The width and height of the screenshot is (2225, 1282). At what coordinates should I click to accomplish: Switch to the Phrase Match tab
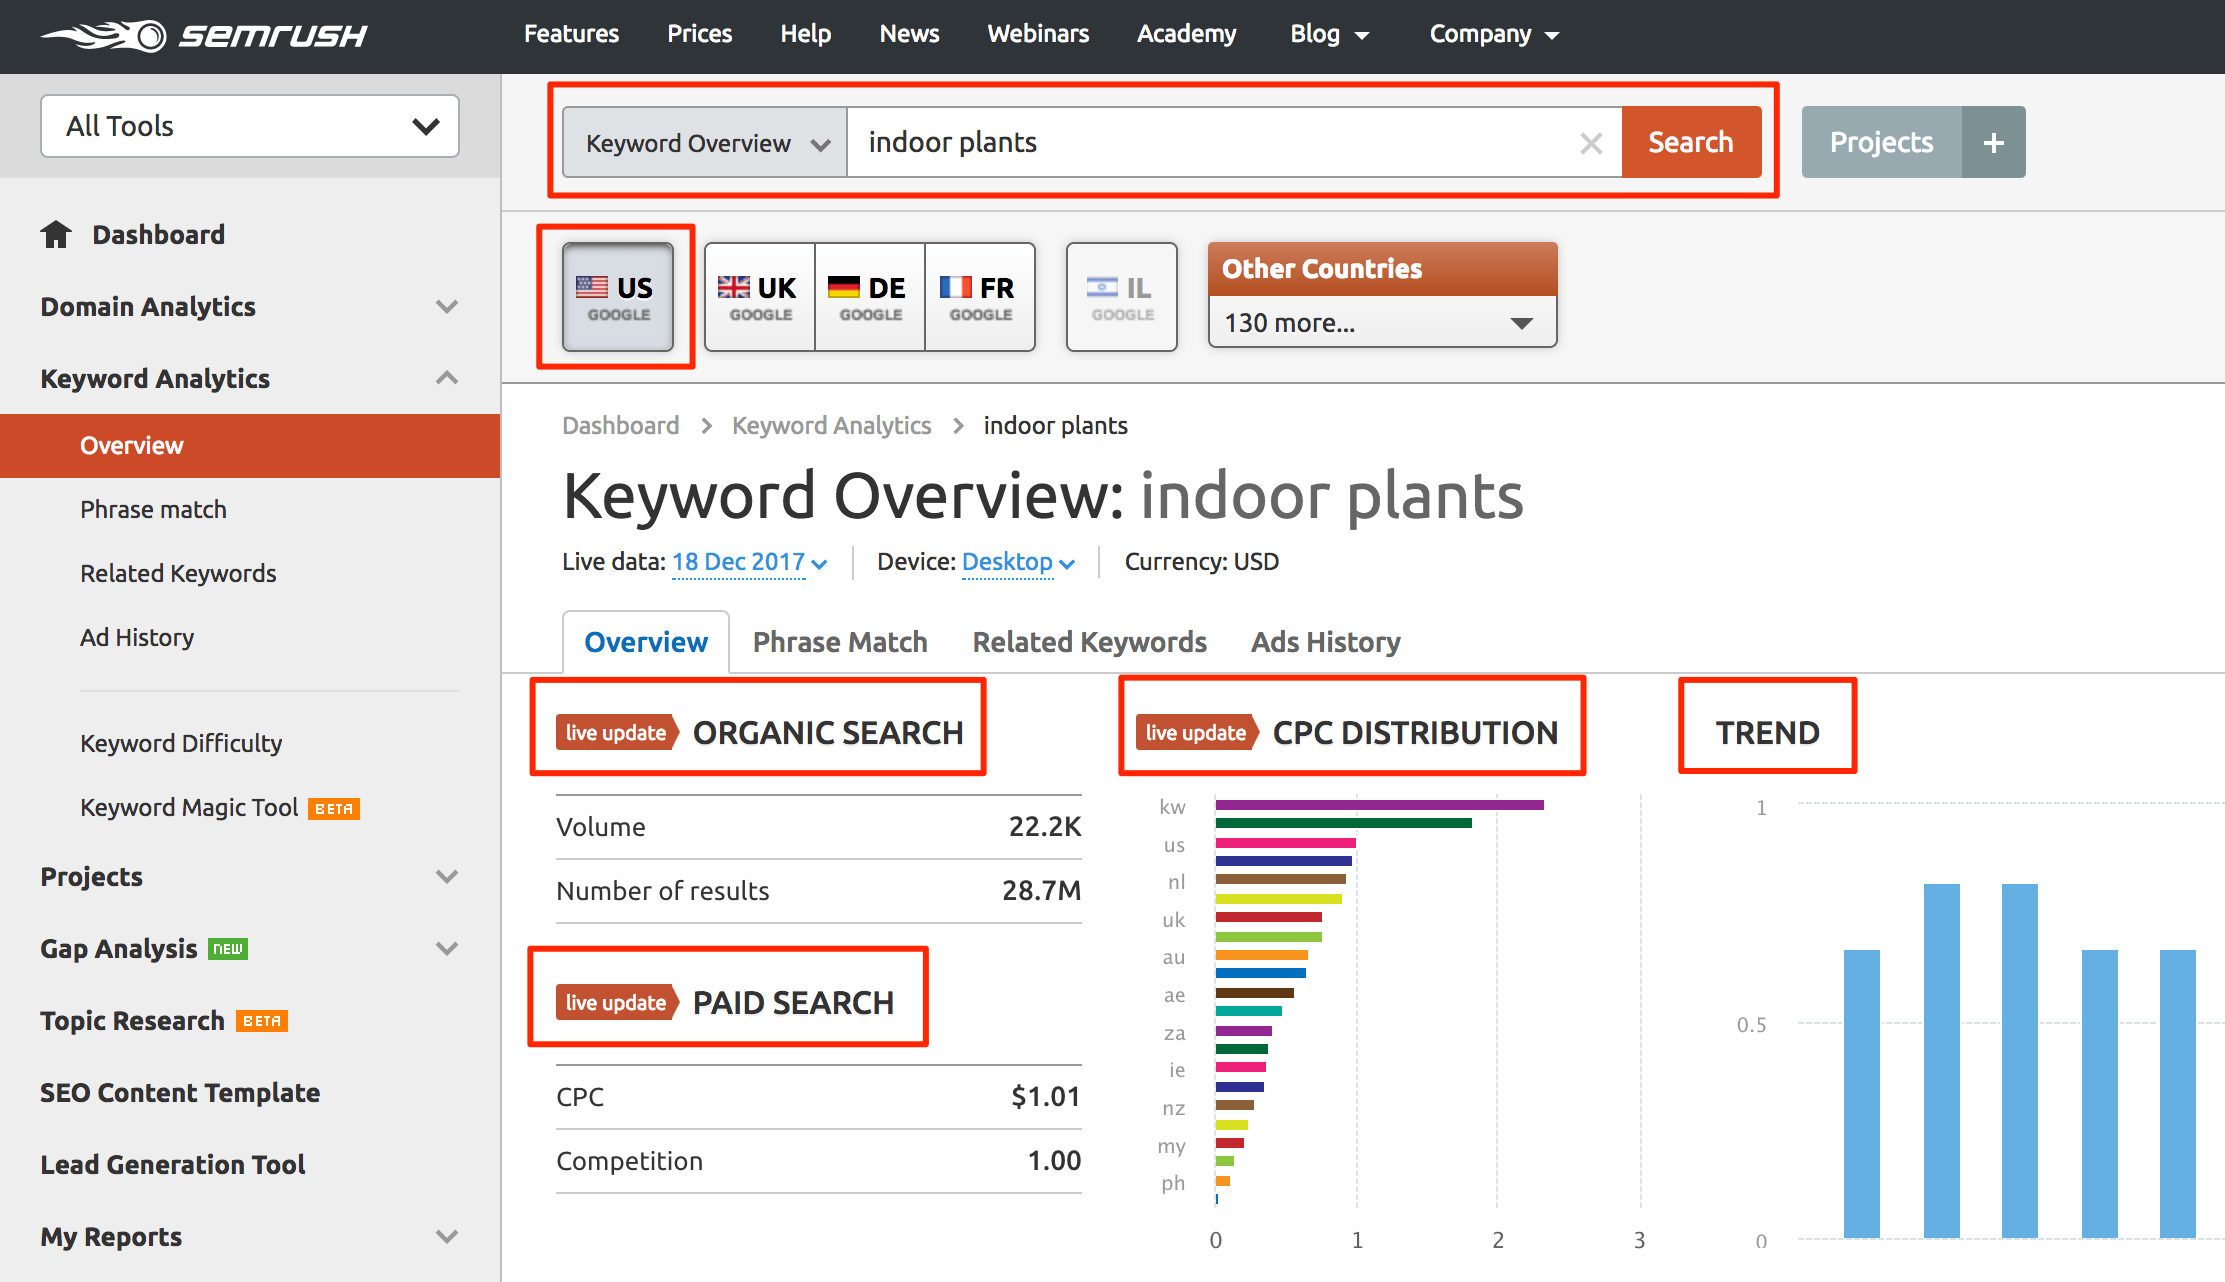(x=840, y=642)
